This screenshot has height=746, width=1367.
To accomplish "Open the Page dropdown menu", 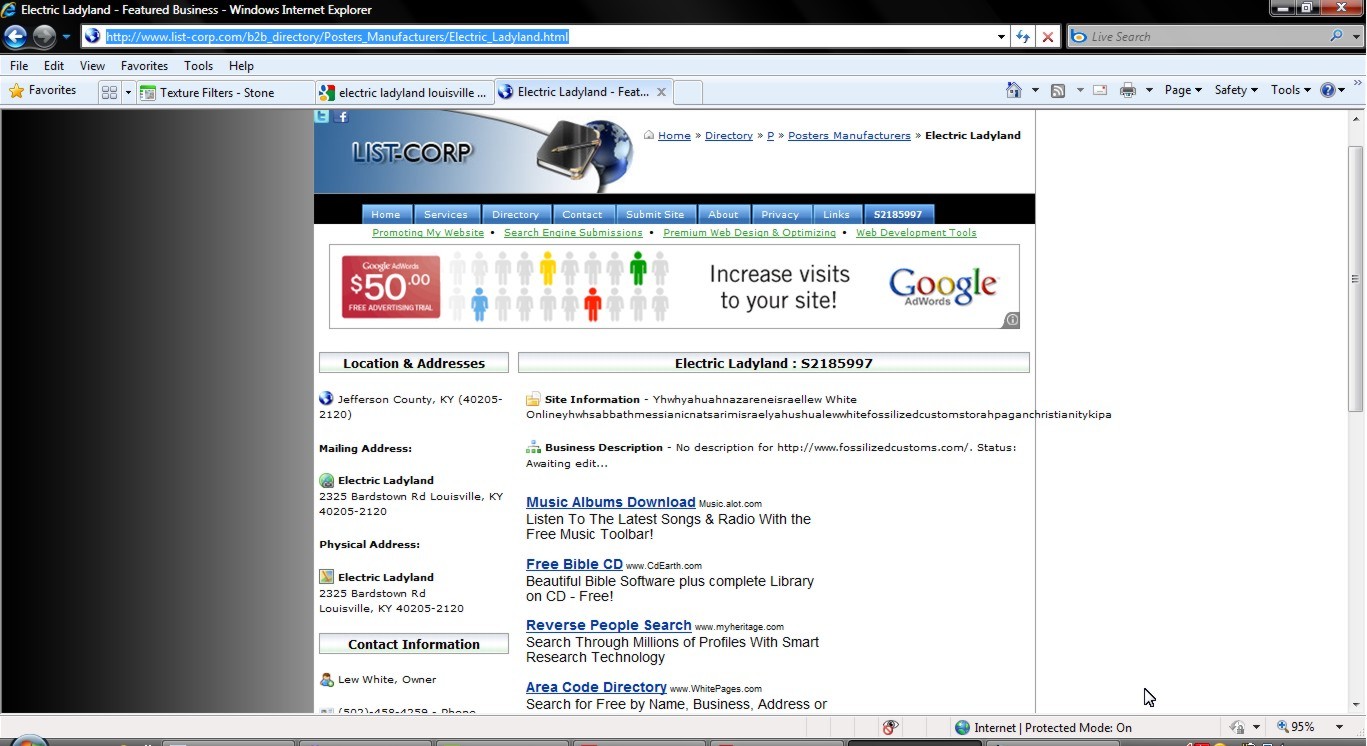I will point(1183,90).
